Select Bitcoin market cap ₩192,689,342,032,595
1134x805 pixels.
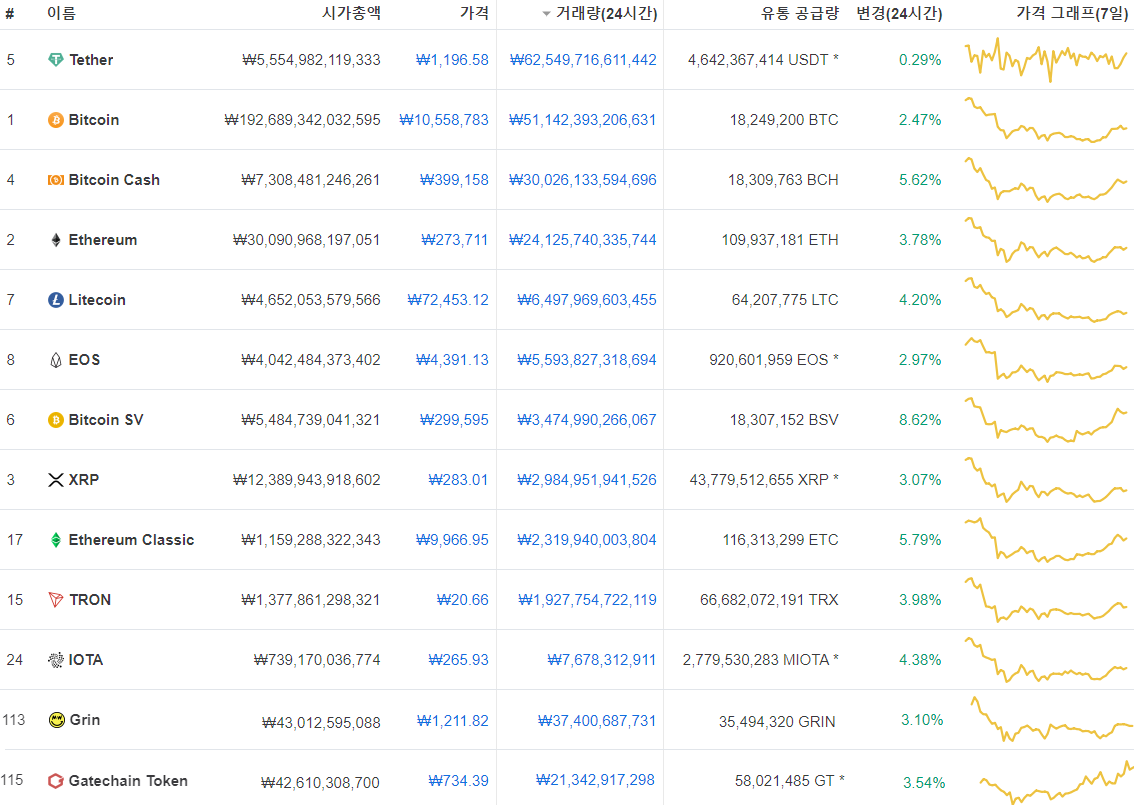302,120
